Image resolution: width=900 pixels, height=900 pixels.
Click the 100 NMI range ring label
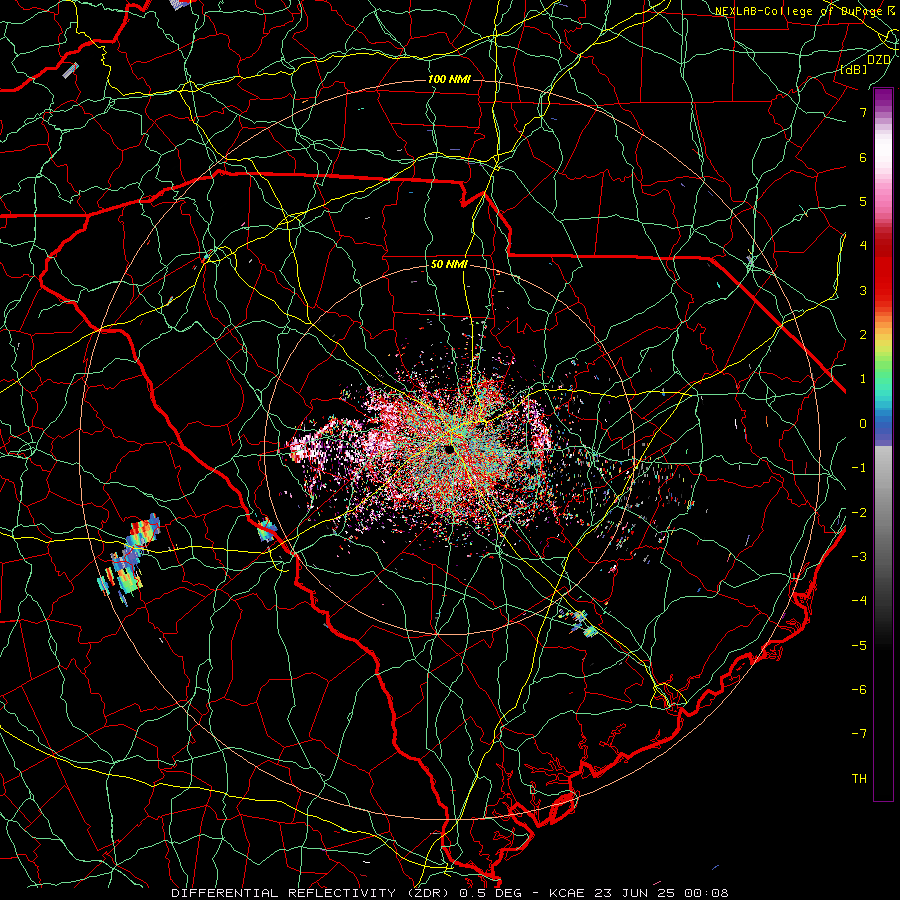449,79
